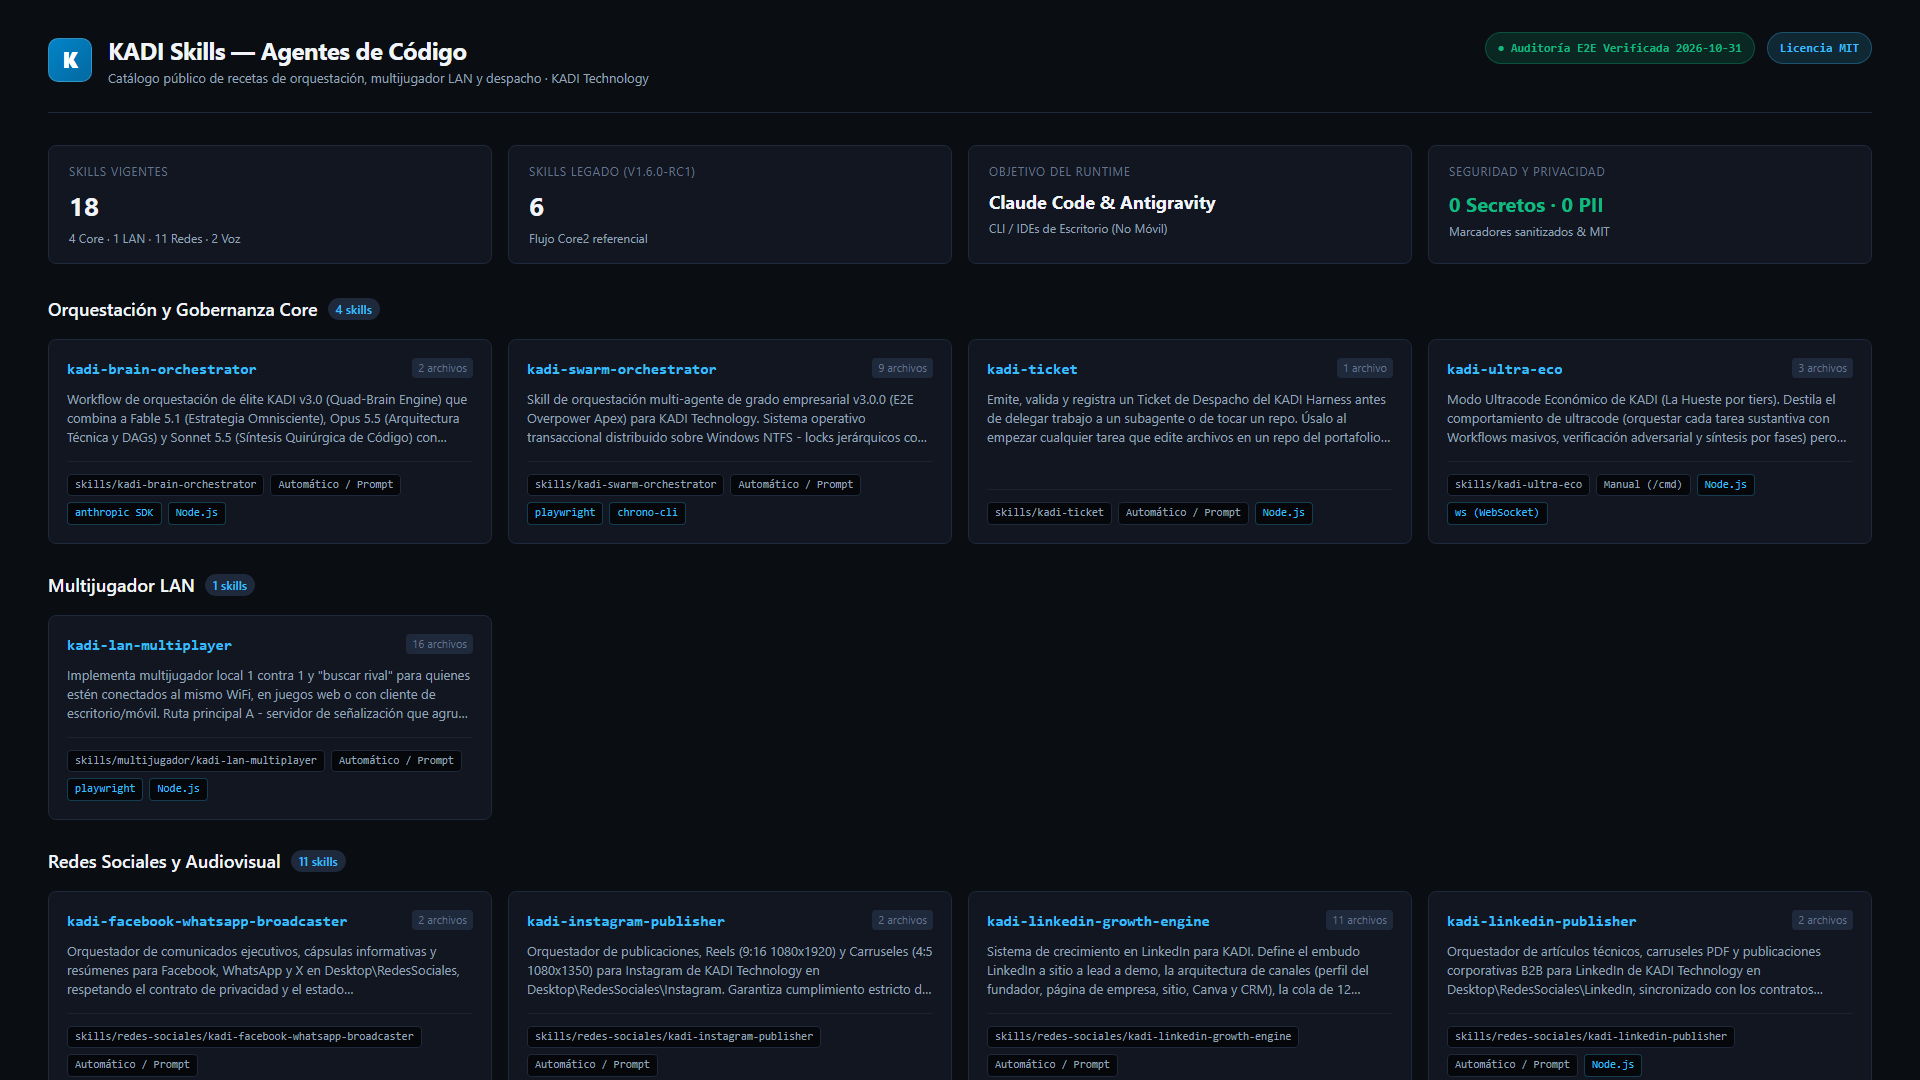Viewport: 1920px width, 1080px height.
Task: Click the 'ws (WebSocket)' tag
Action: pyautogui.click(x=1497, y=513)
